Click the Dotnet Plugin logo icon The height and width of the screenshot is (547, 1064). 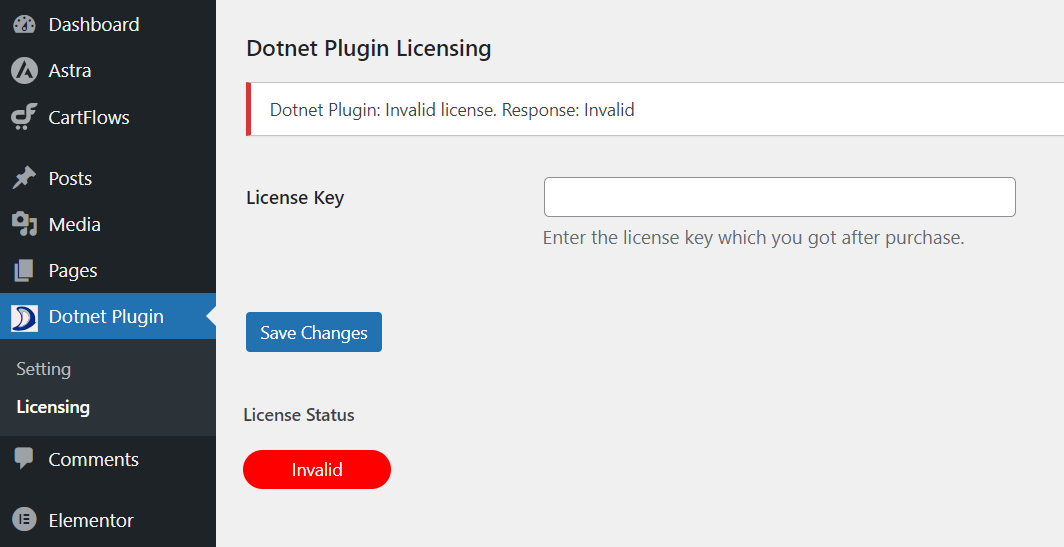[x=24, y=317]
